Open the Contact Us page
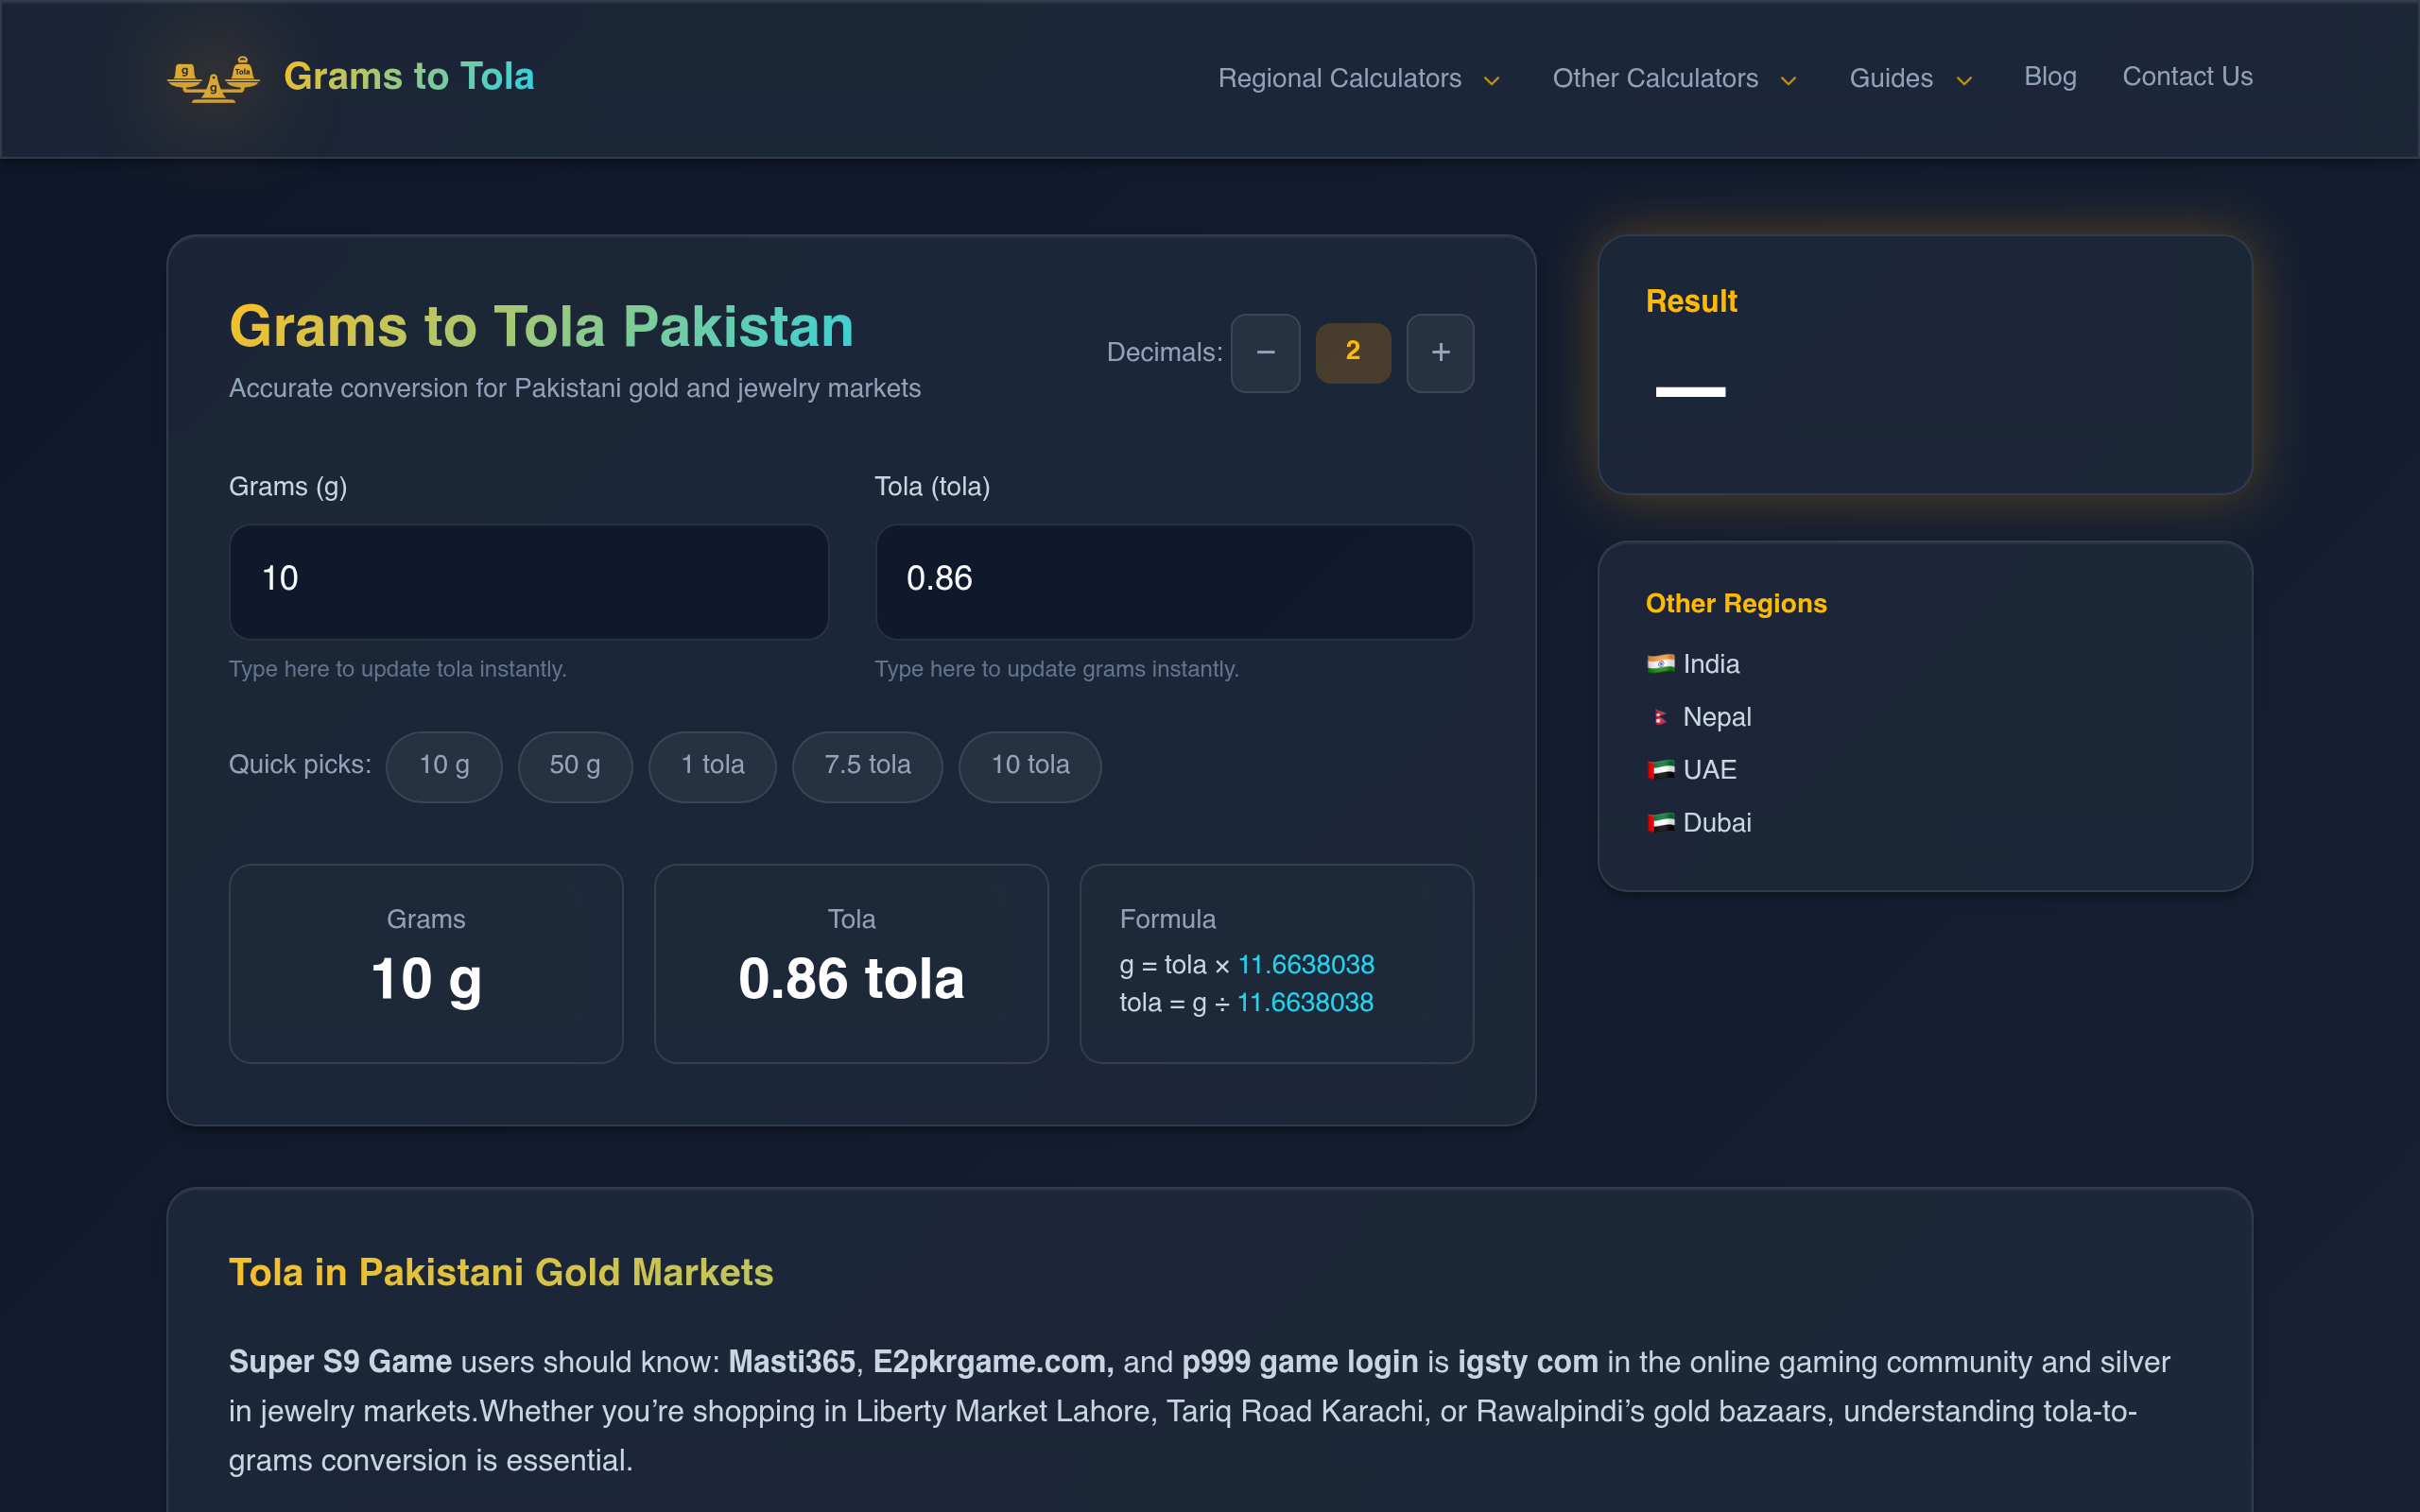2420x1512 pixels. tap(2188, 76)
